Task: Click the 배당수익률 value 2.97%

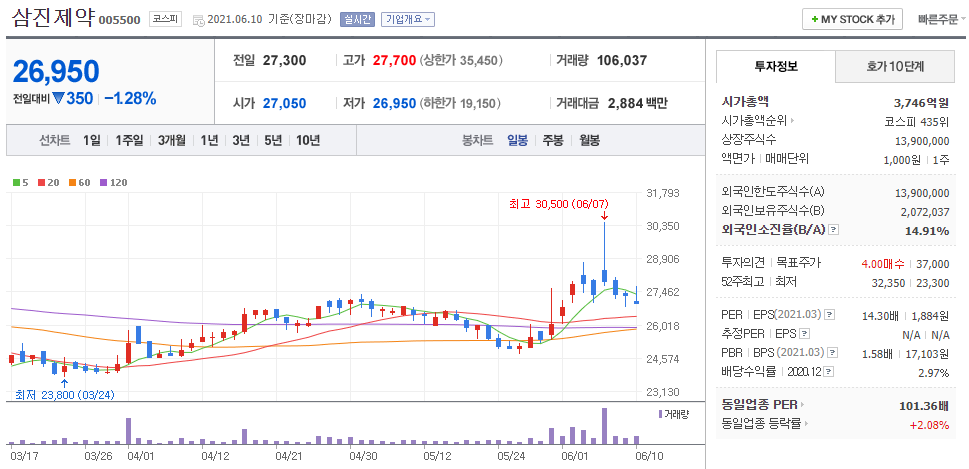Action: coord(934,373)
